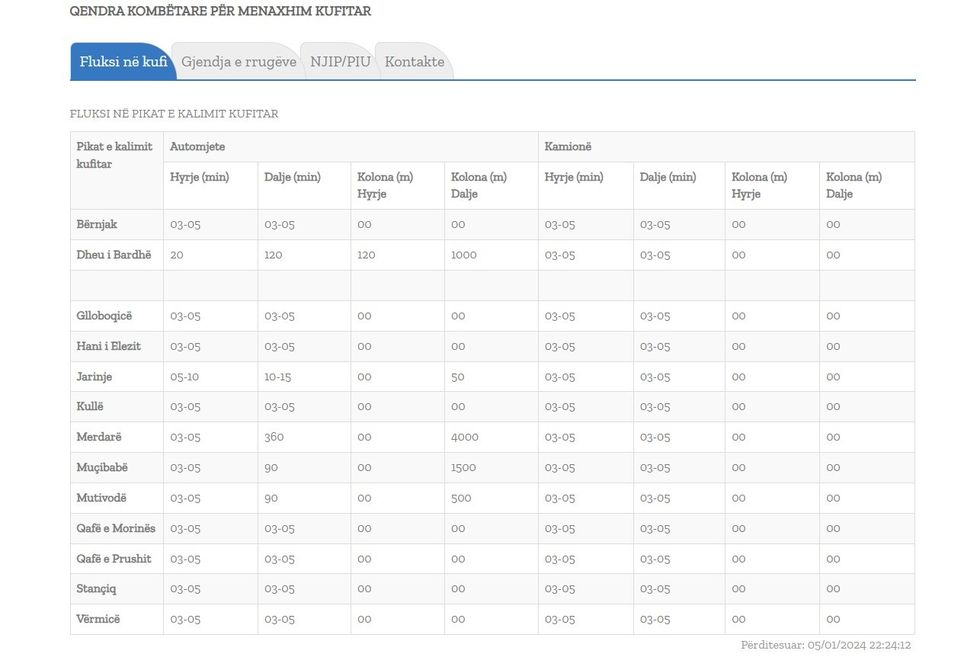
Task: Click the Kamionë column group header
Action: 567,147
